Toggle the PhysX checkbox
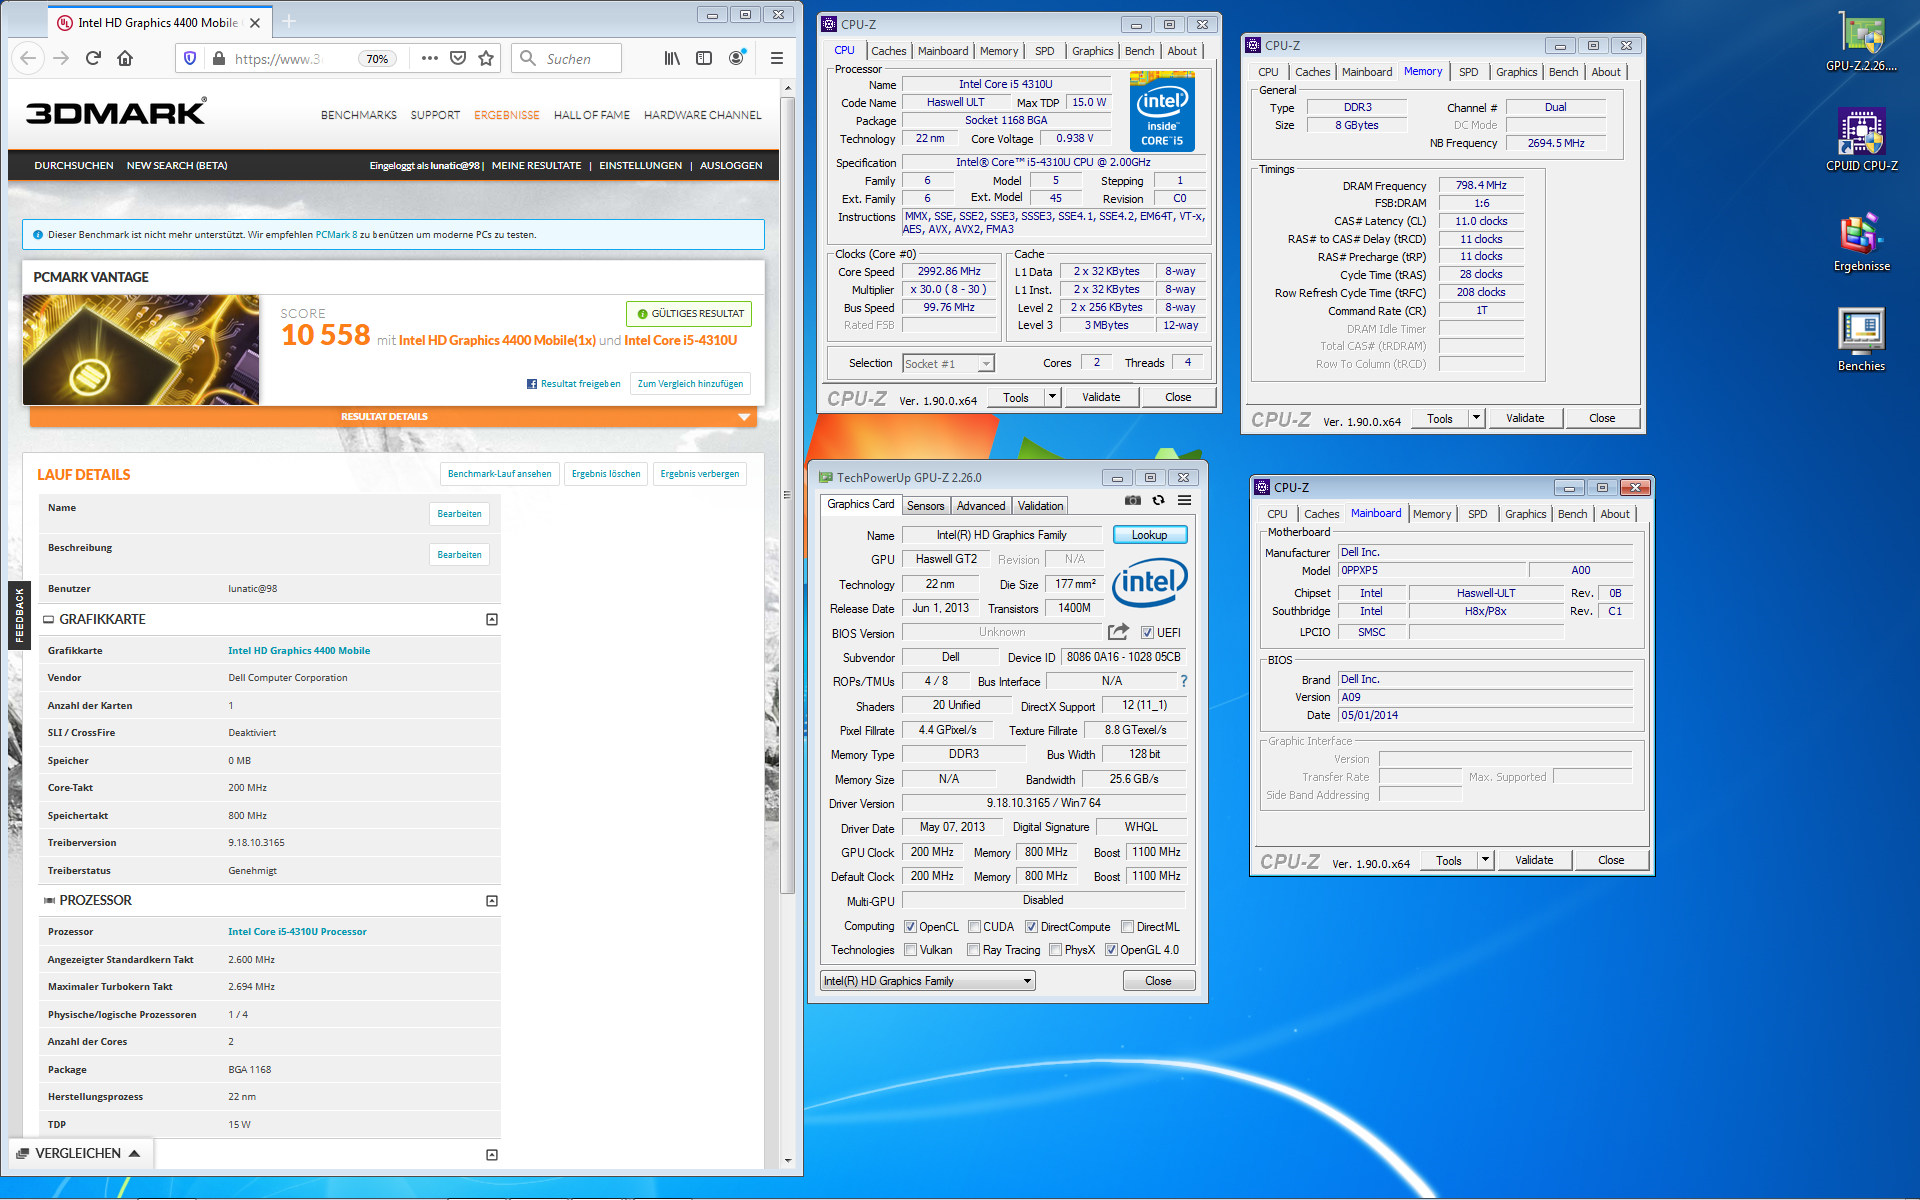The width and height of the screenshot is (1920, 1200). [x=1055, y=950]
